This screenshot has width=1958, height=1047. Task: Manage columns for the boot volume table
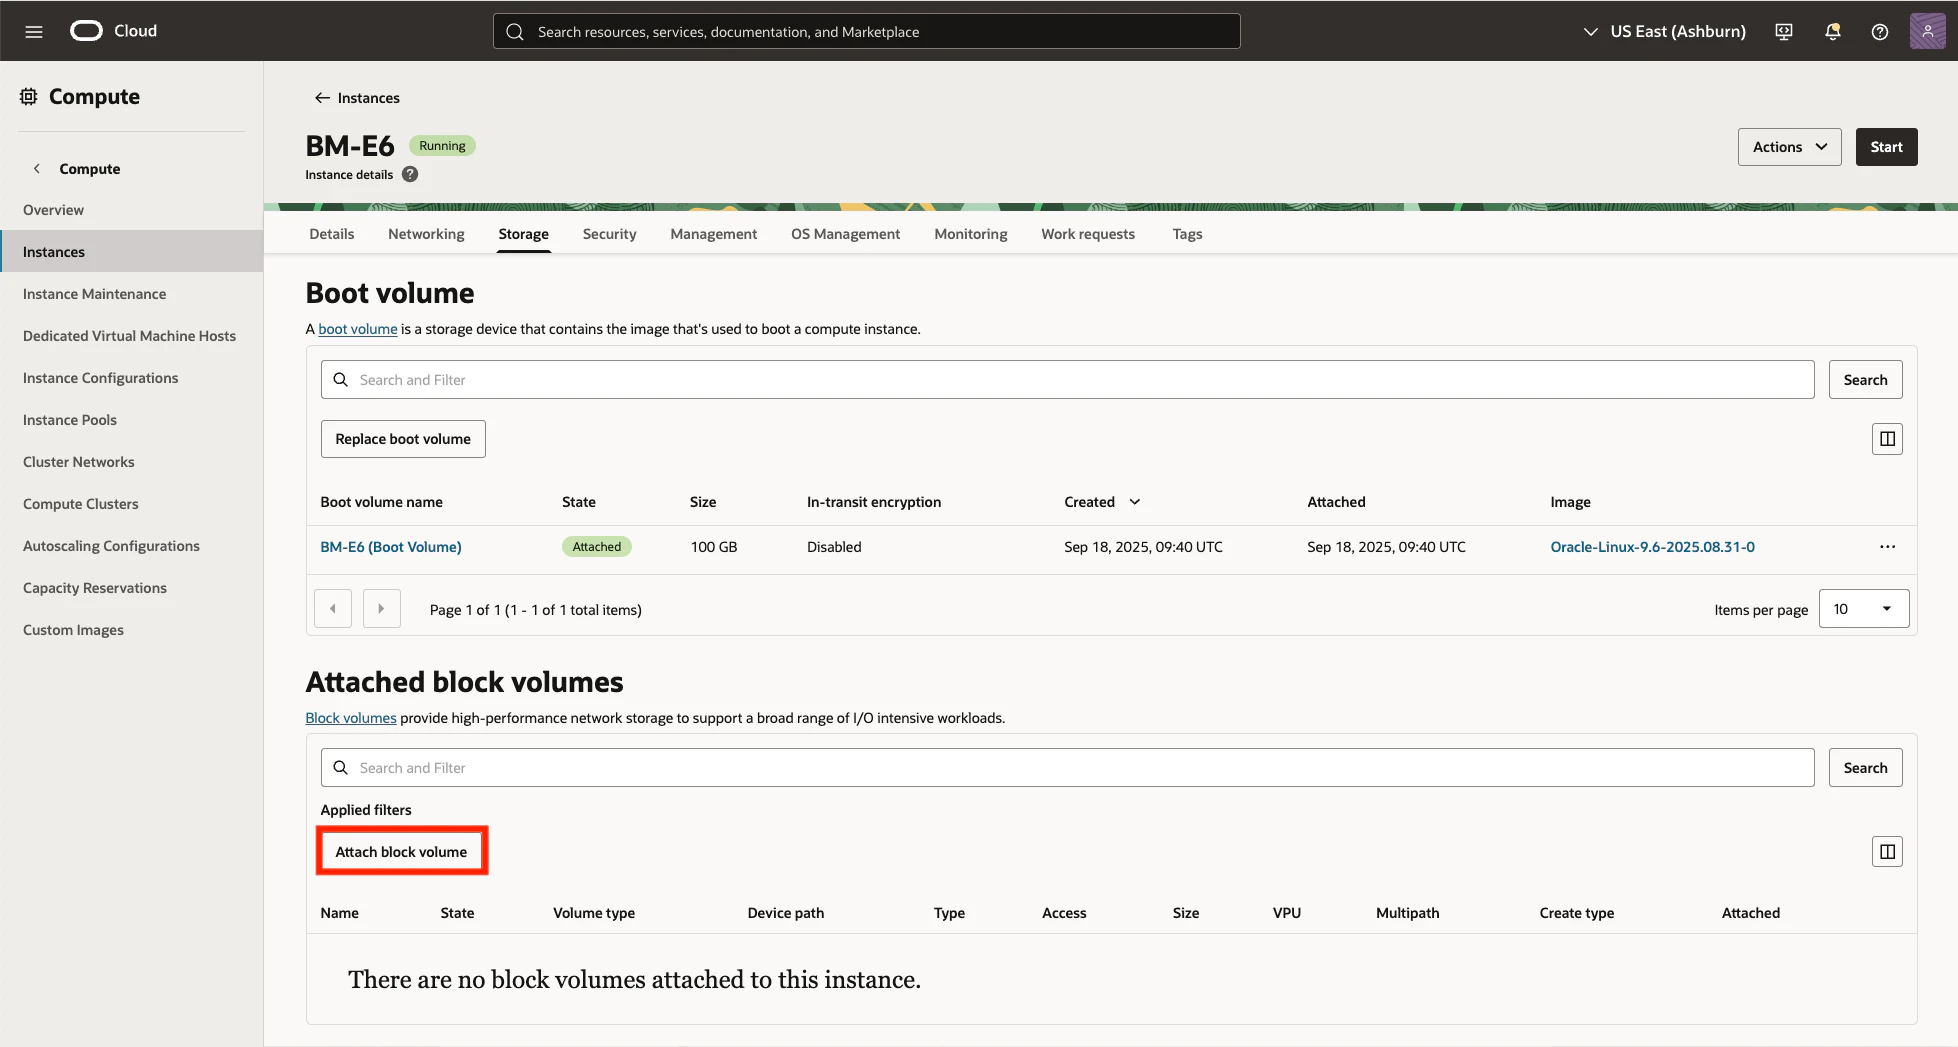coord(1887,439)
